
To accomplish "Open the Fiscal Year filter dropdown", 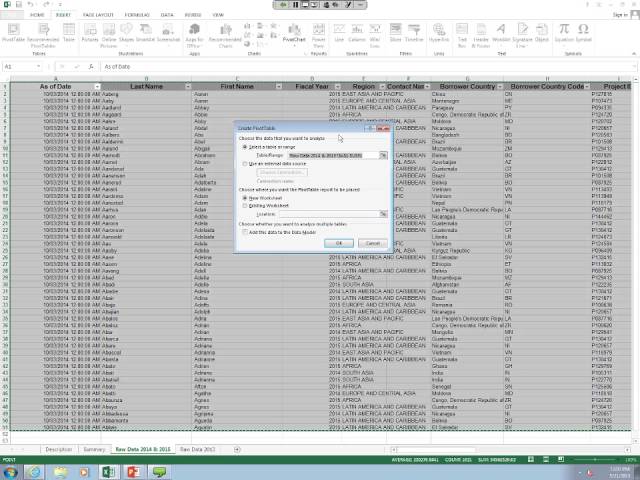I will click(338, 87).
